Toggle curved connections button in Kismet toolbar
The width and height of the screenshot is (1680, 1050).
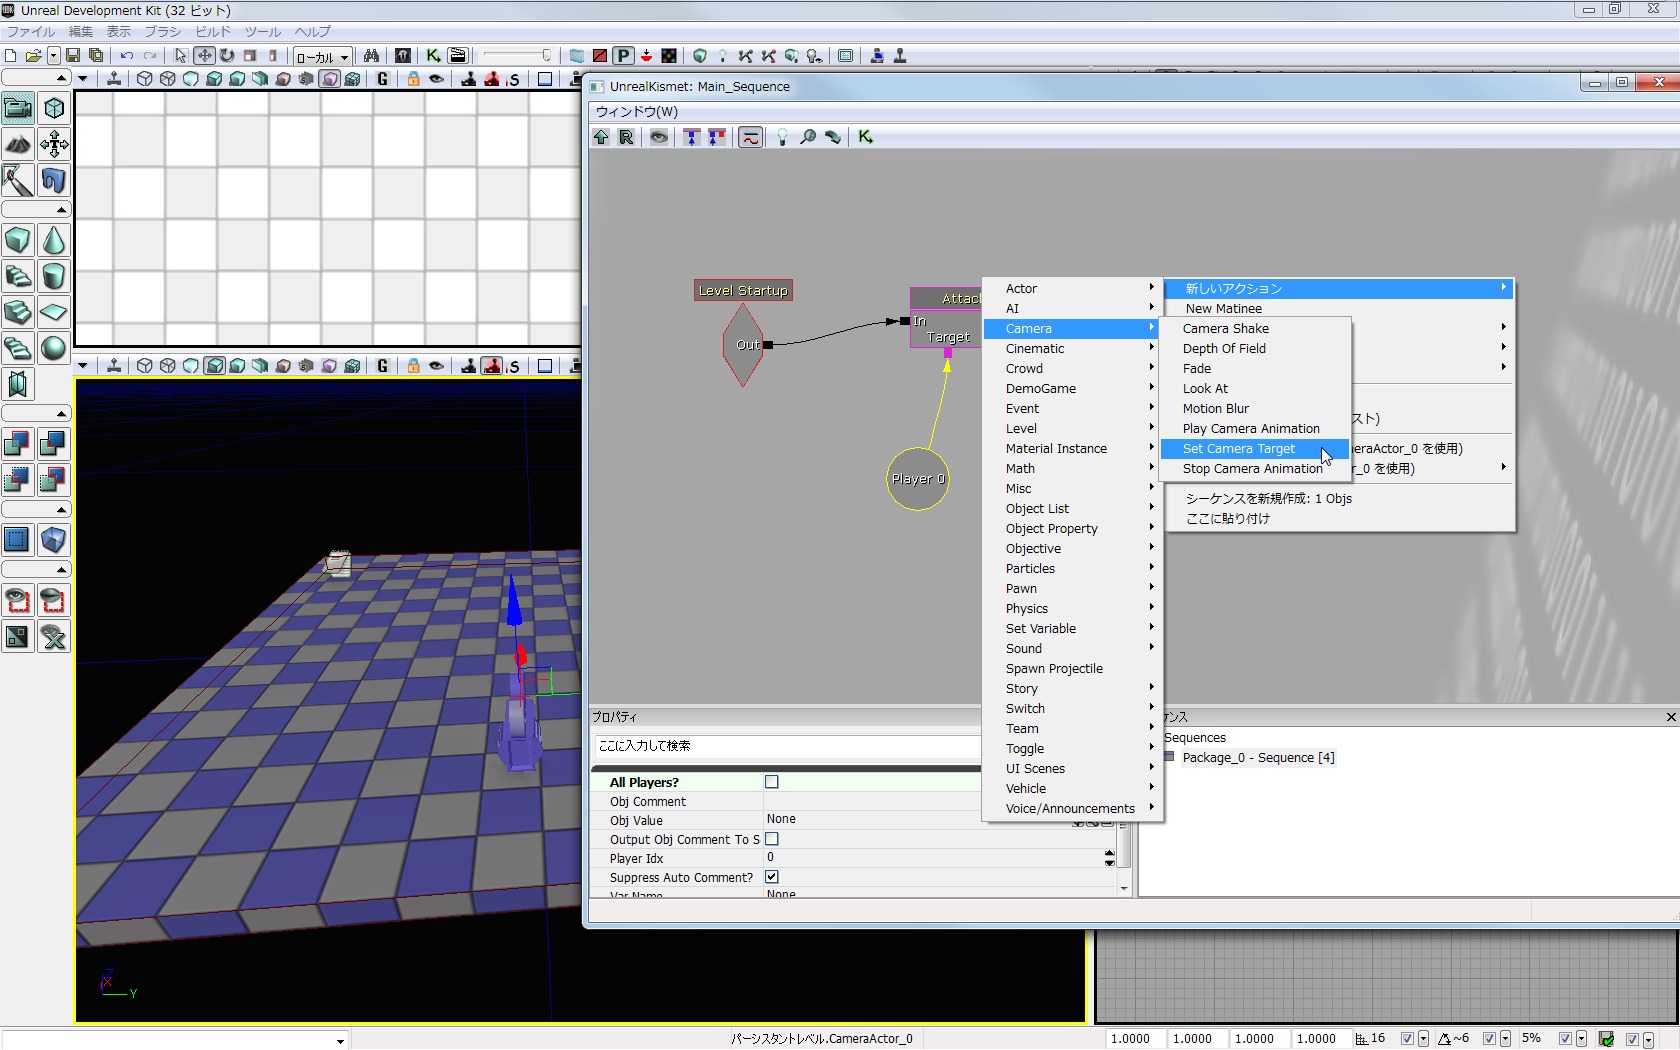[750, 137]
